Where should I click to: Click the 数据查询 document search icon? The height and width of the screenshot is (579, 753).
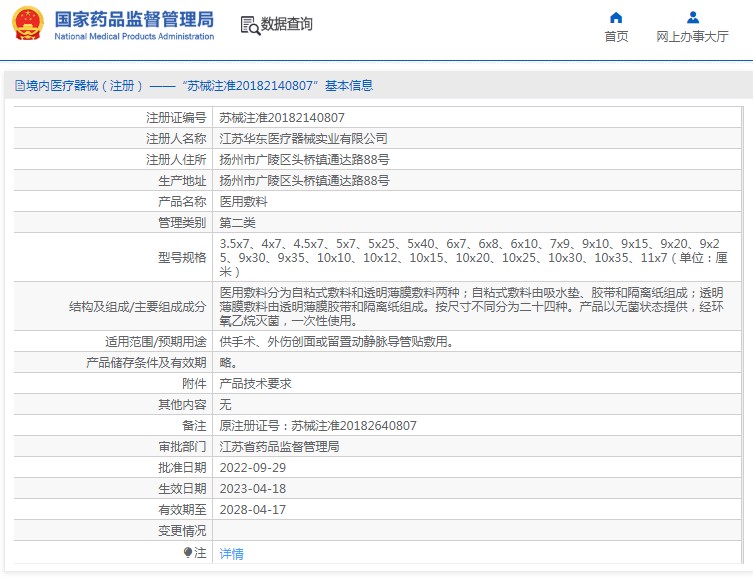point(249,24)
